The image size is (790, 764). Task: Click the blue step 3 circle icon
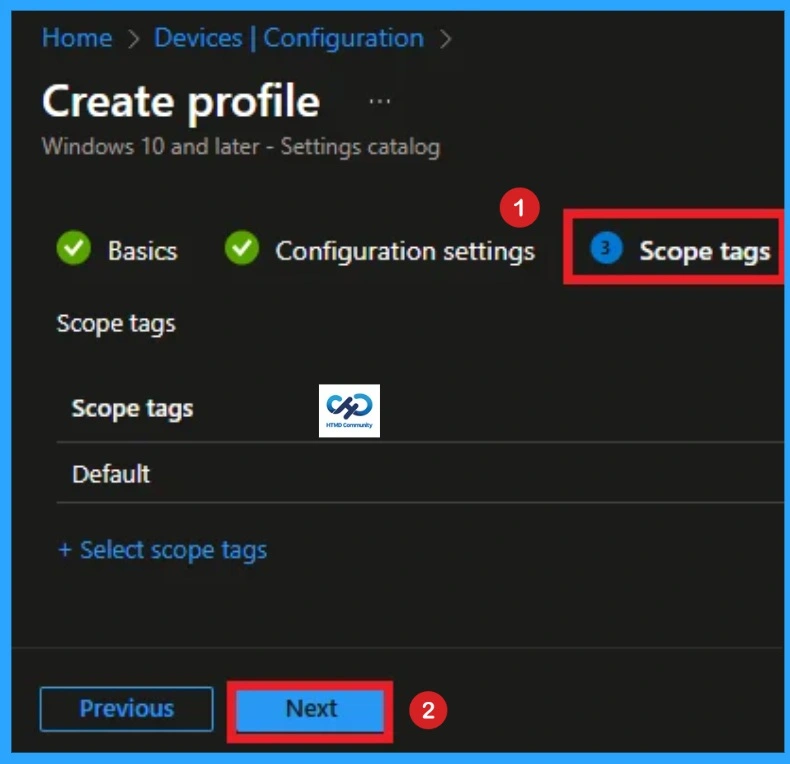(606, 248)
